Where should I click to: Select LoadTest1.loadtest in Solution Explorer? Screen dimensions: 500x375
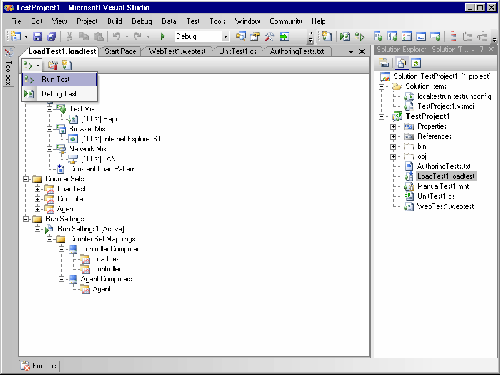coord(446,176)
